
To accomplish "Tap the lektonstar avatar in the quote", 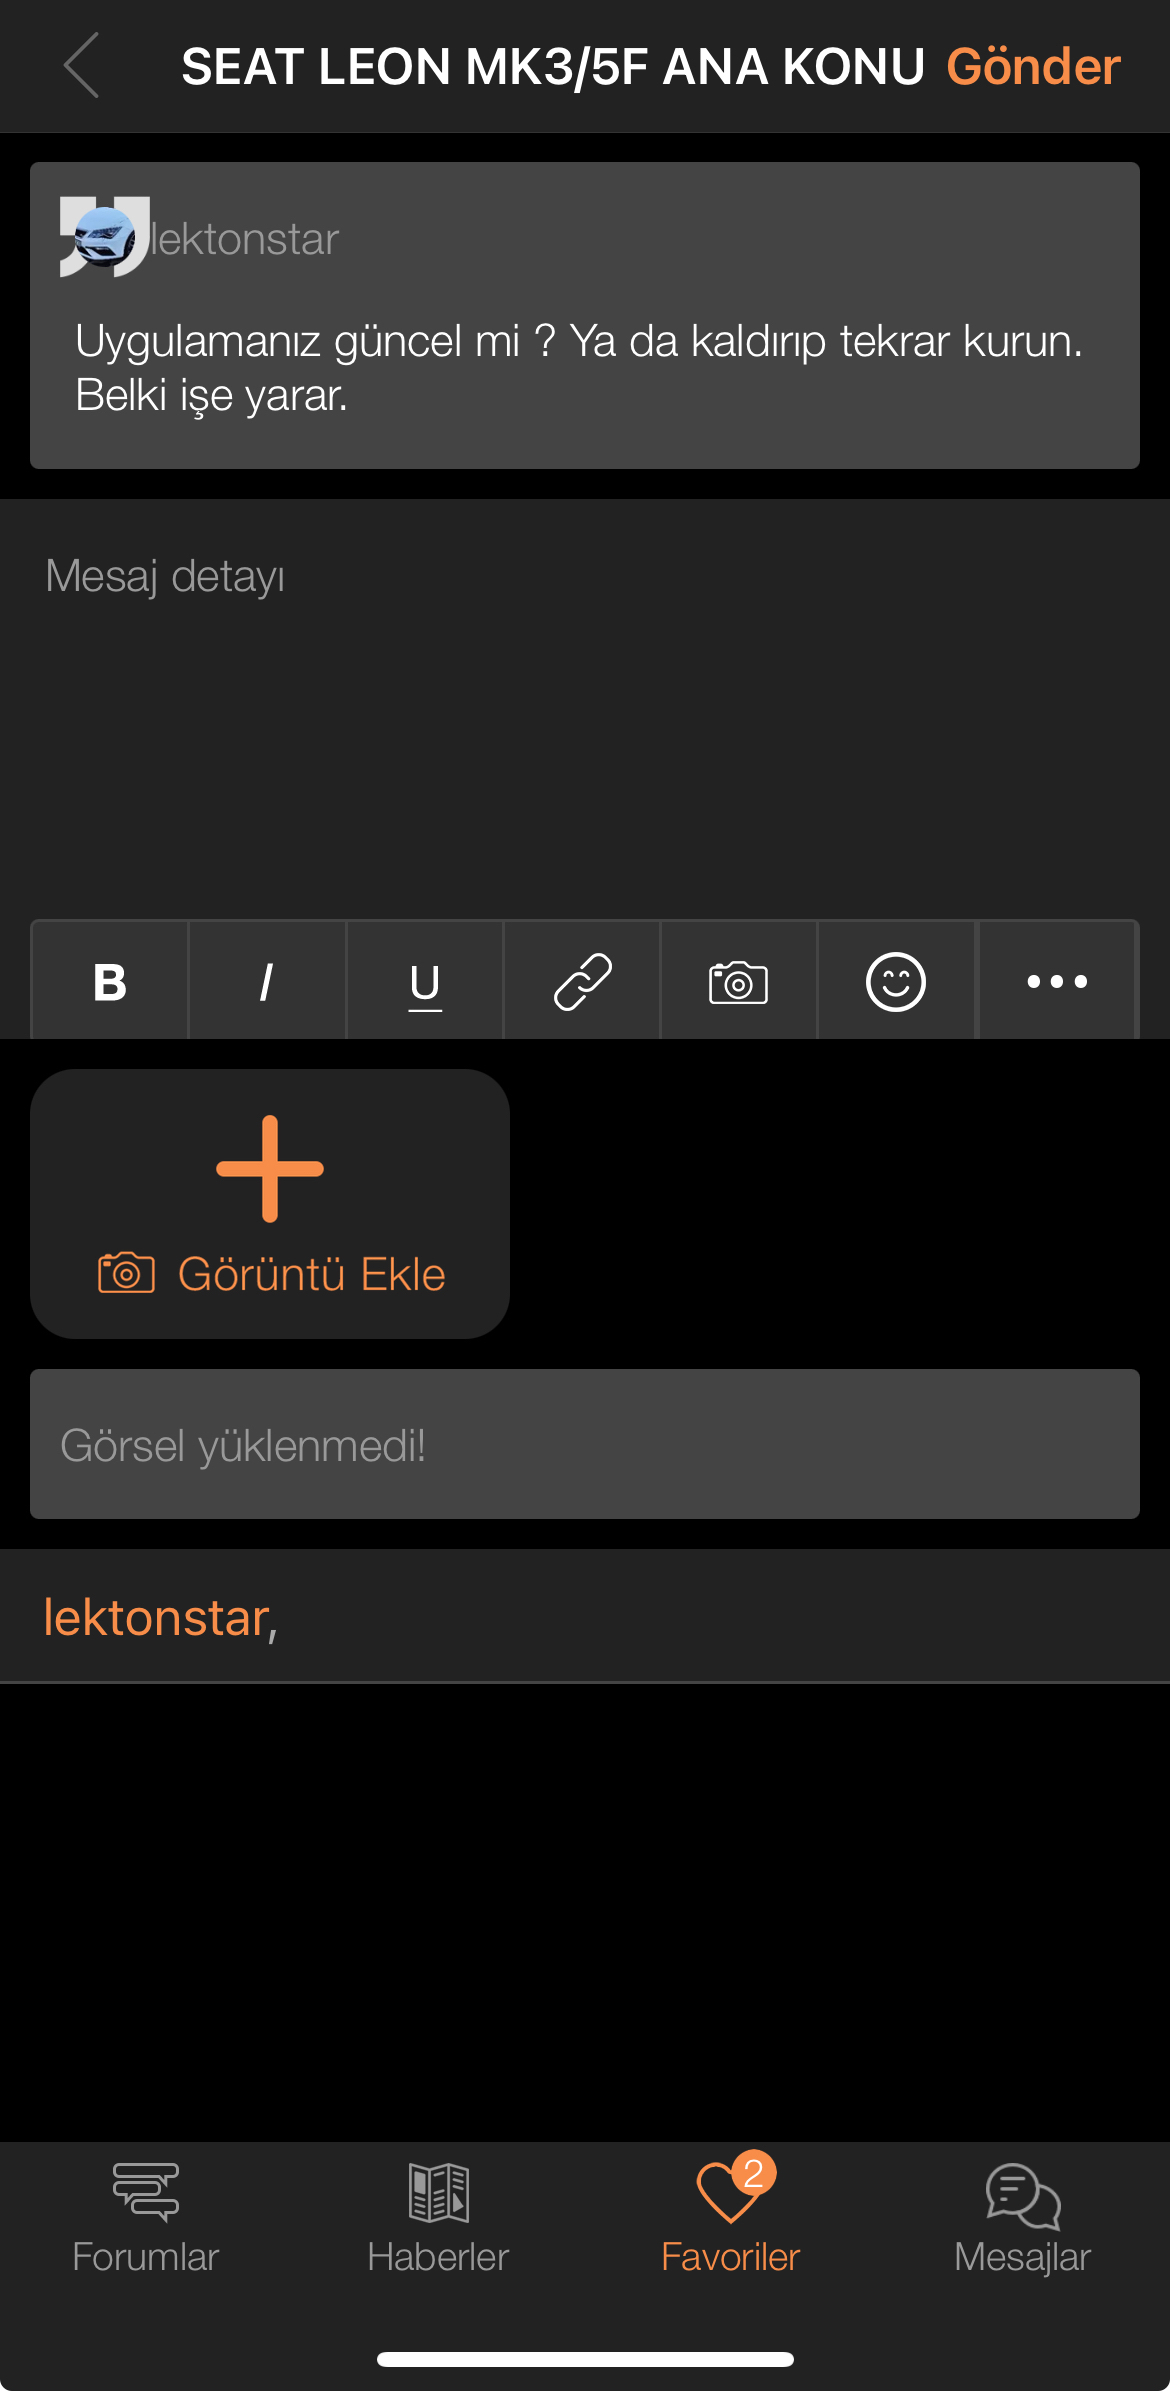I will (x=105, y=237).
